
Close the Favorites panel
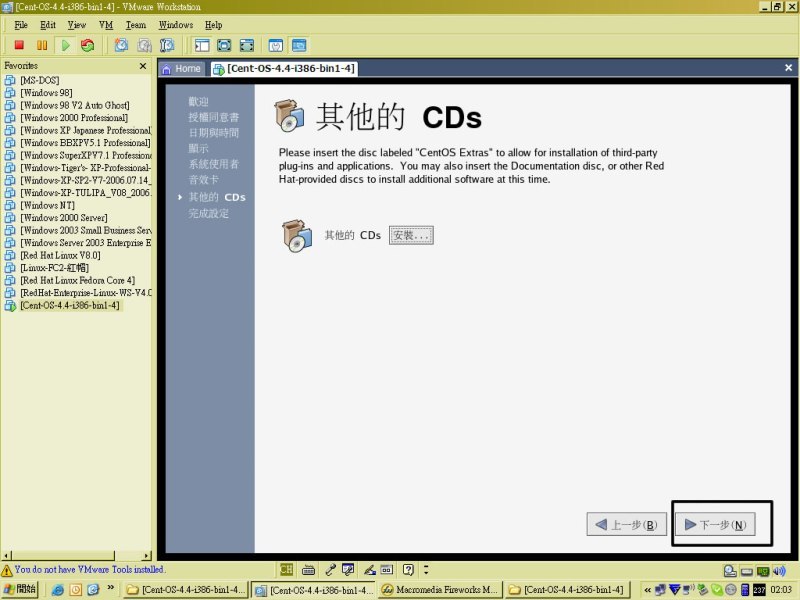tap(143, 66)
